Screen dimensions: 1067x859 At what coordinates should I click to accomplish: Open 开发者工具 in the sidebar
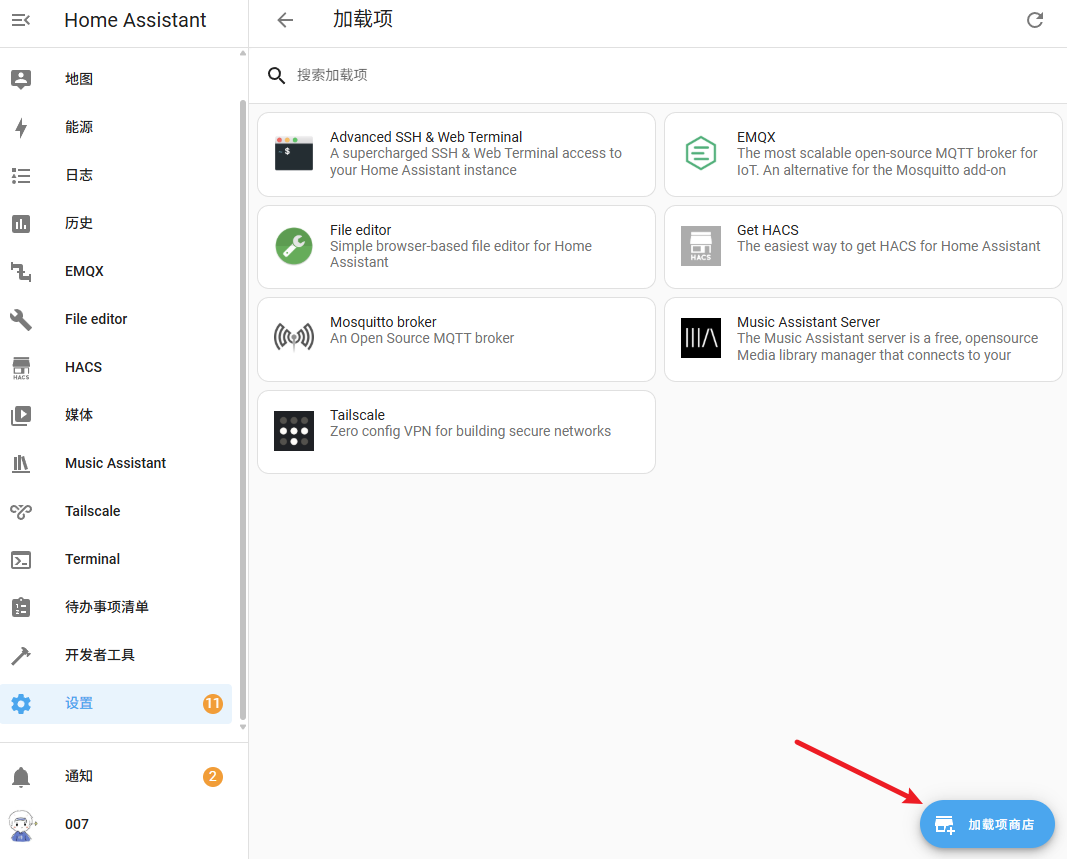(x=100, y=655)
